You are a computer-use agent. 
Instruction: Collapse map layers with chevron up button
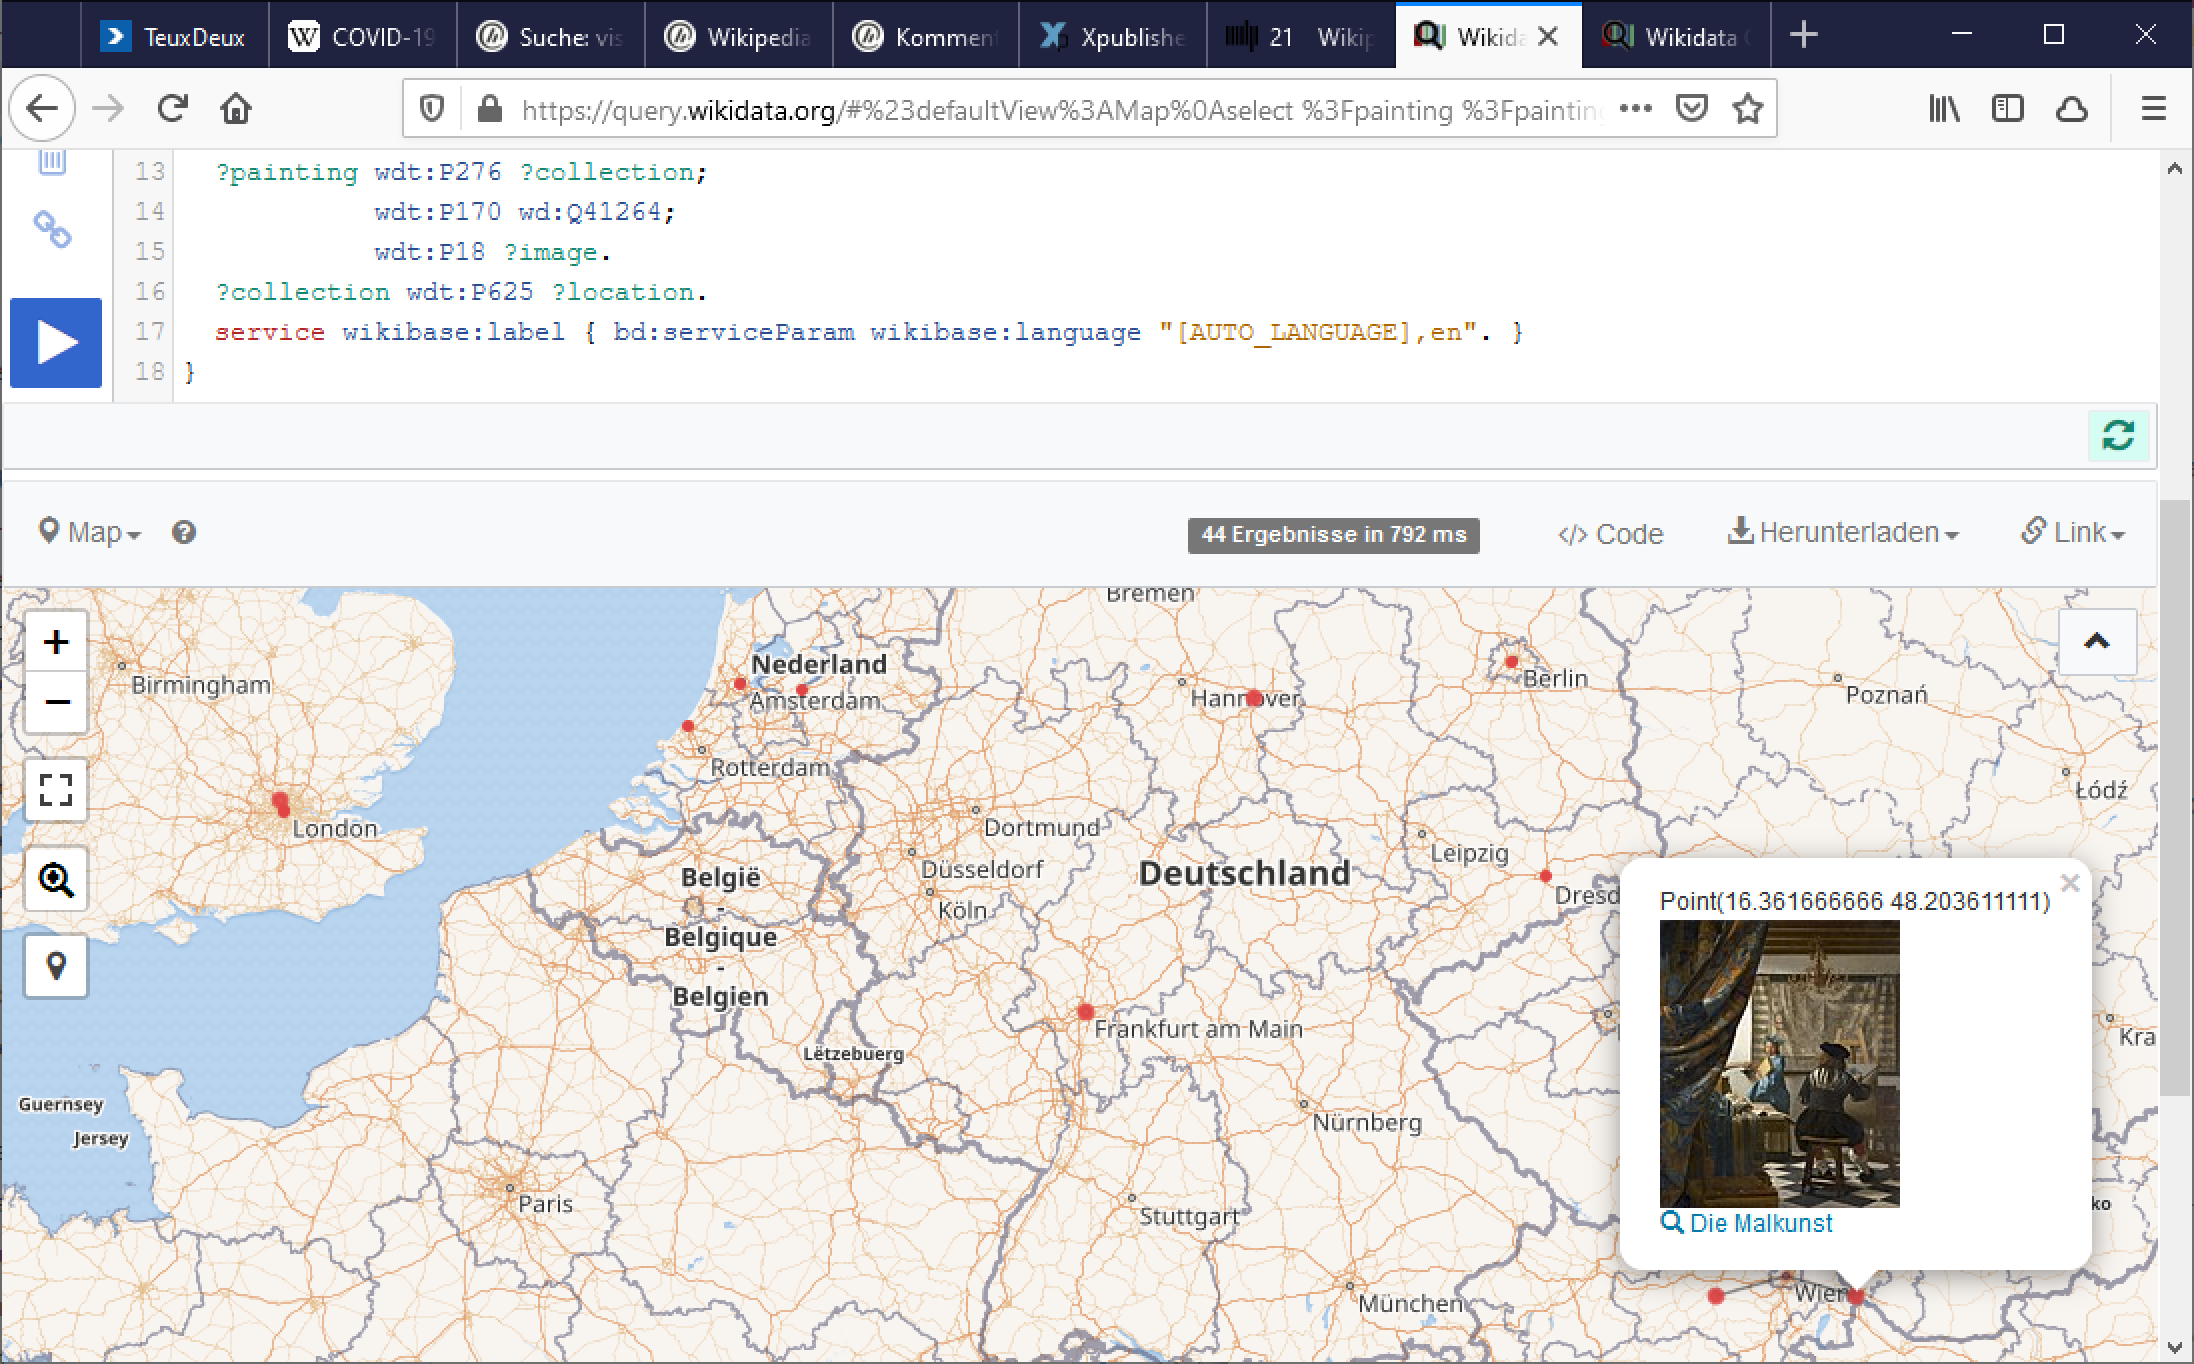[2096, 642]
